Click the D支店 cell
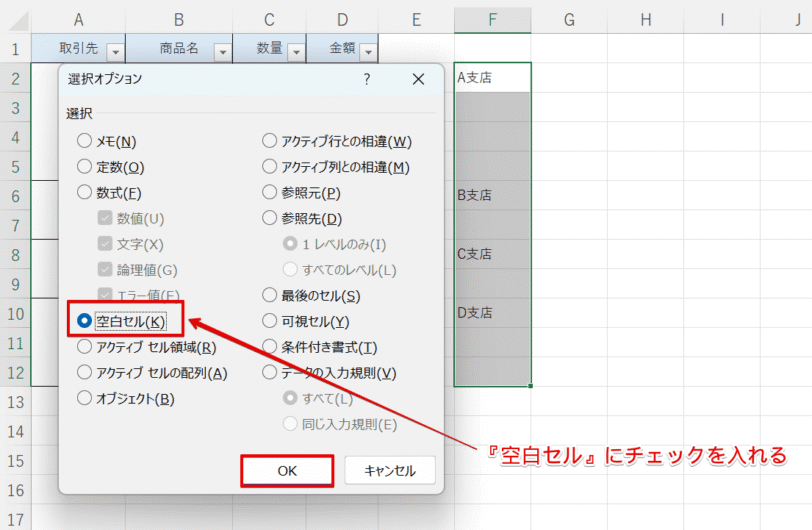Screen dimensions: 812x530 [x=492, y=313]
